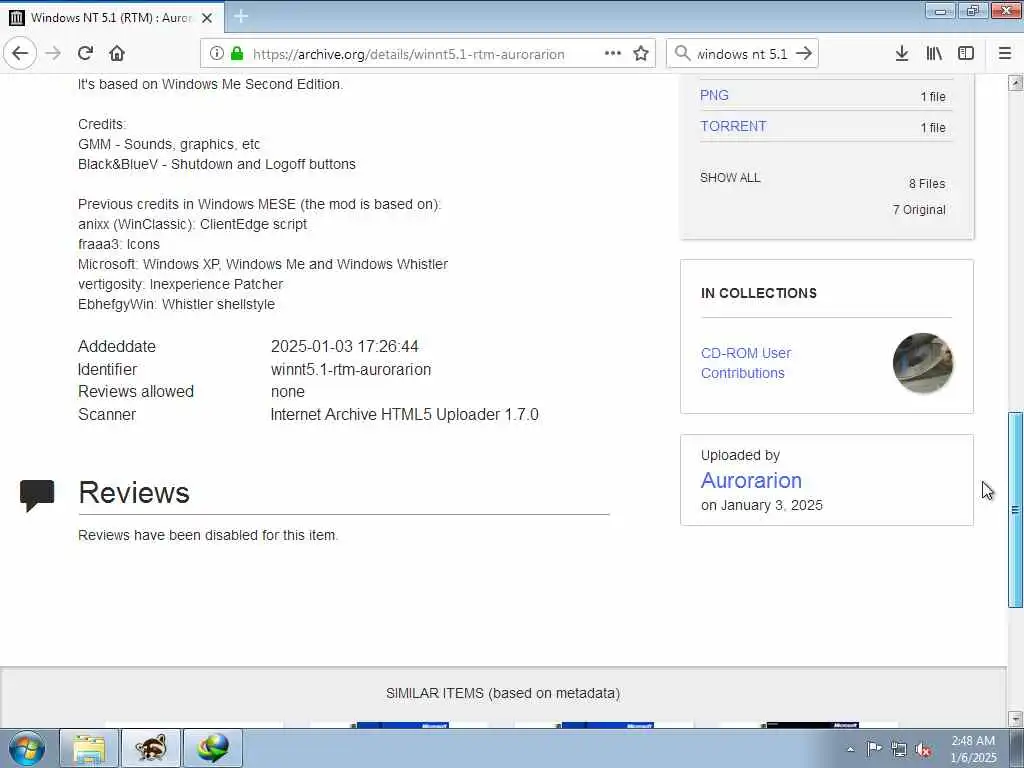Viewport: 1024px width, 768px height.
Task: Open uploader Aurorarion's profile
Action: [751, 481]
